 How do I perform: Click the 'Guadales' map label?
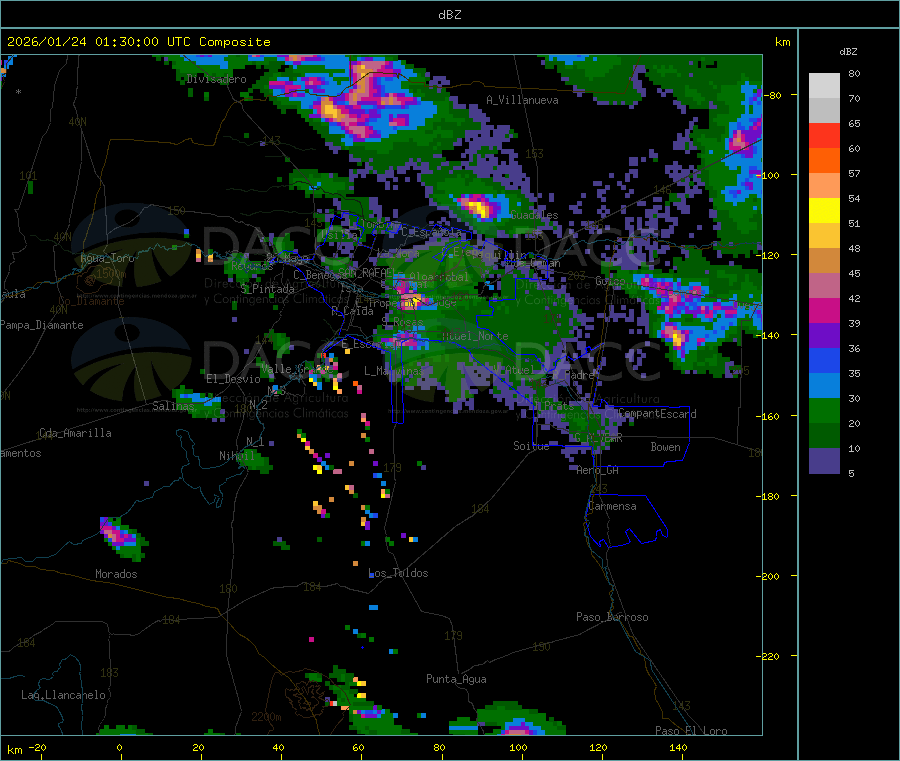tap(534, 215)
